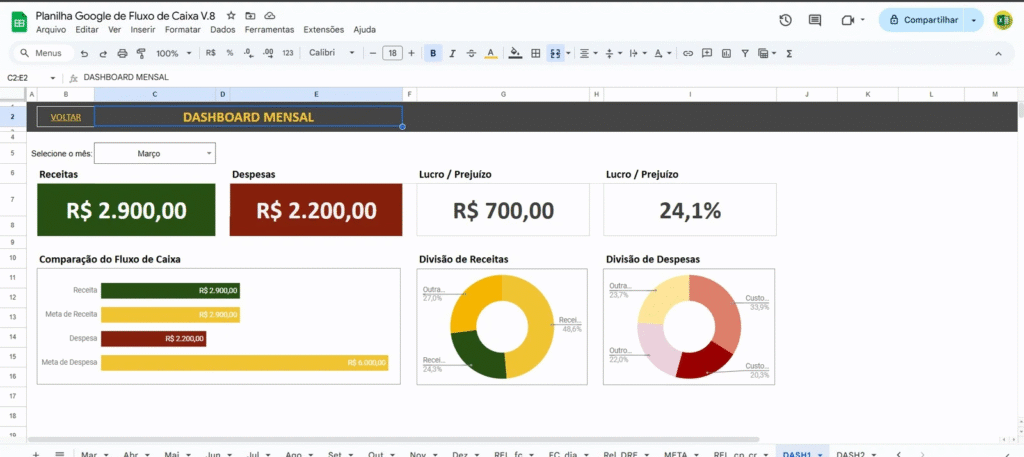Toggle italic formatting
The image size is (1024, 457).
[452, 53]
